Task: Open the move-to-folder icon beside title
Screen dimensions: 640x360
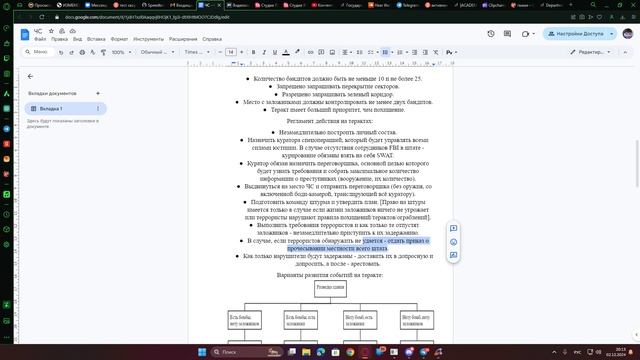Action: (62, 31)
